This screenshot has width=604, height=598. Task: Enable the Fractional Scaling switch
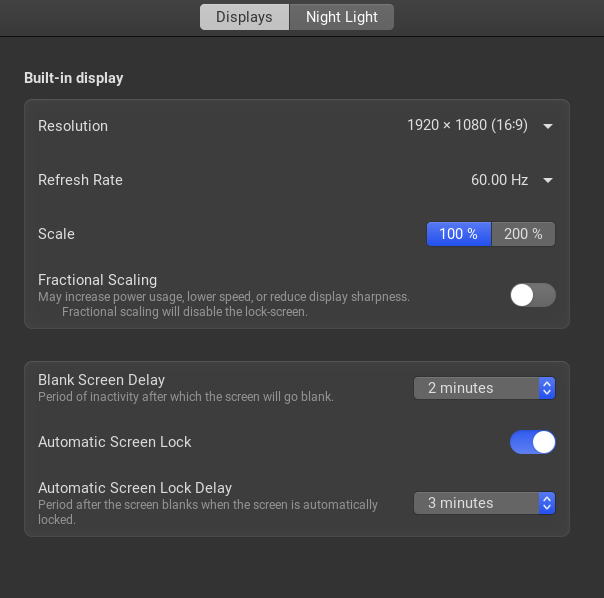(532, 295)
